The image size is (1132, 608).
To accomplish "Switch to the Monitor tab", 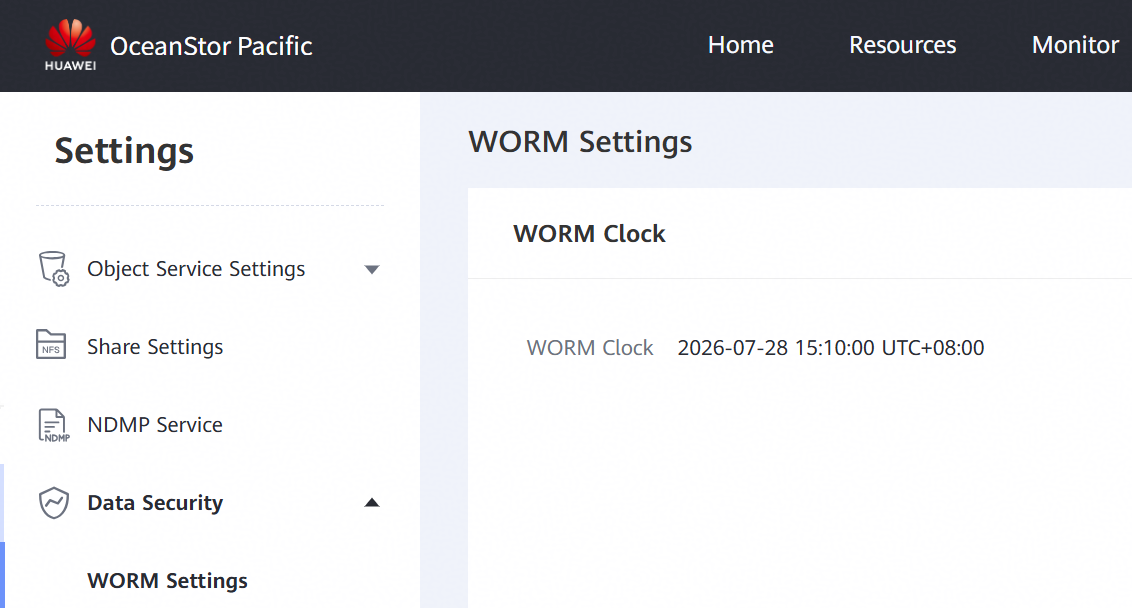I will [x=1076, y=45].
